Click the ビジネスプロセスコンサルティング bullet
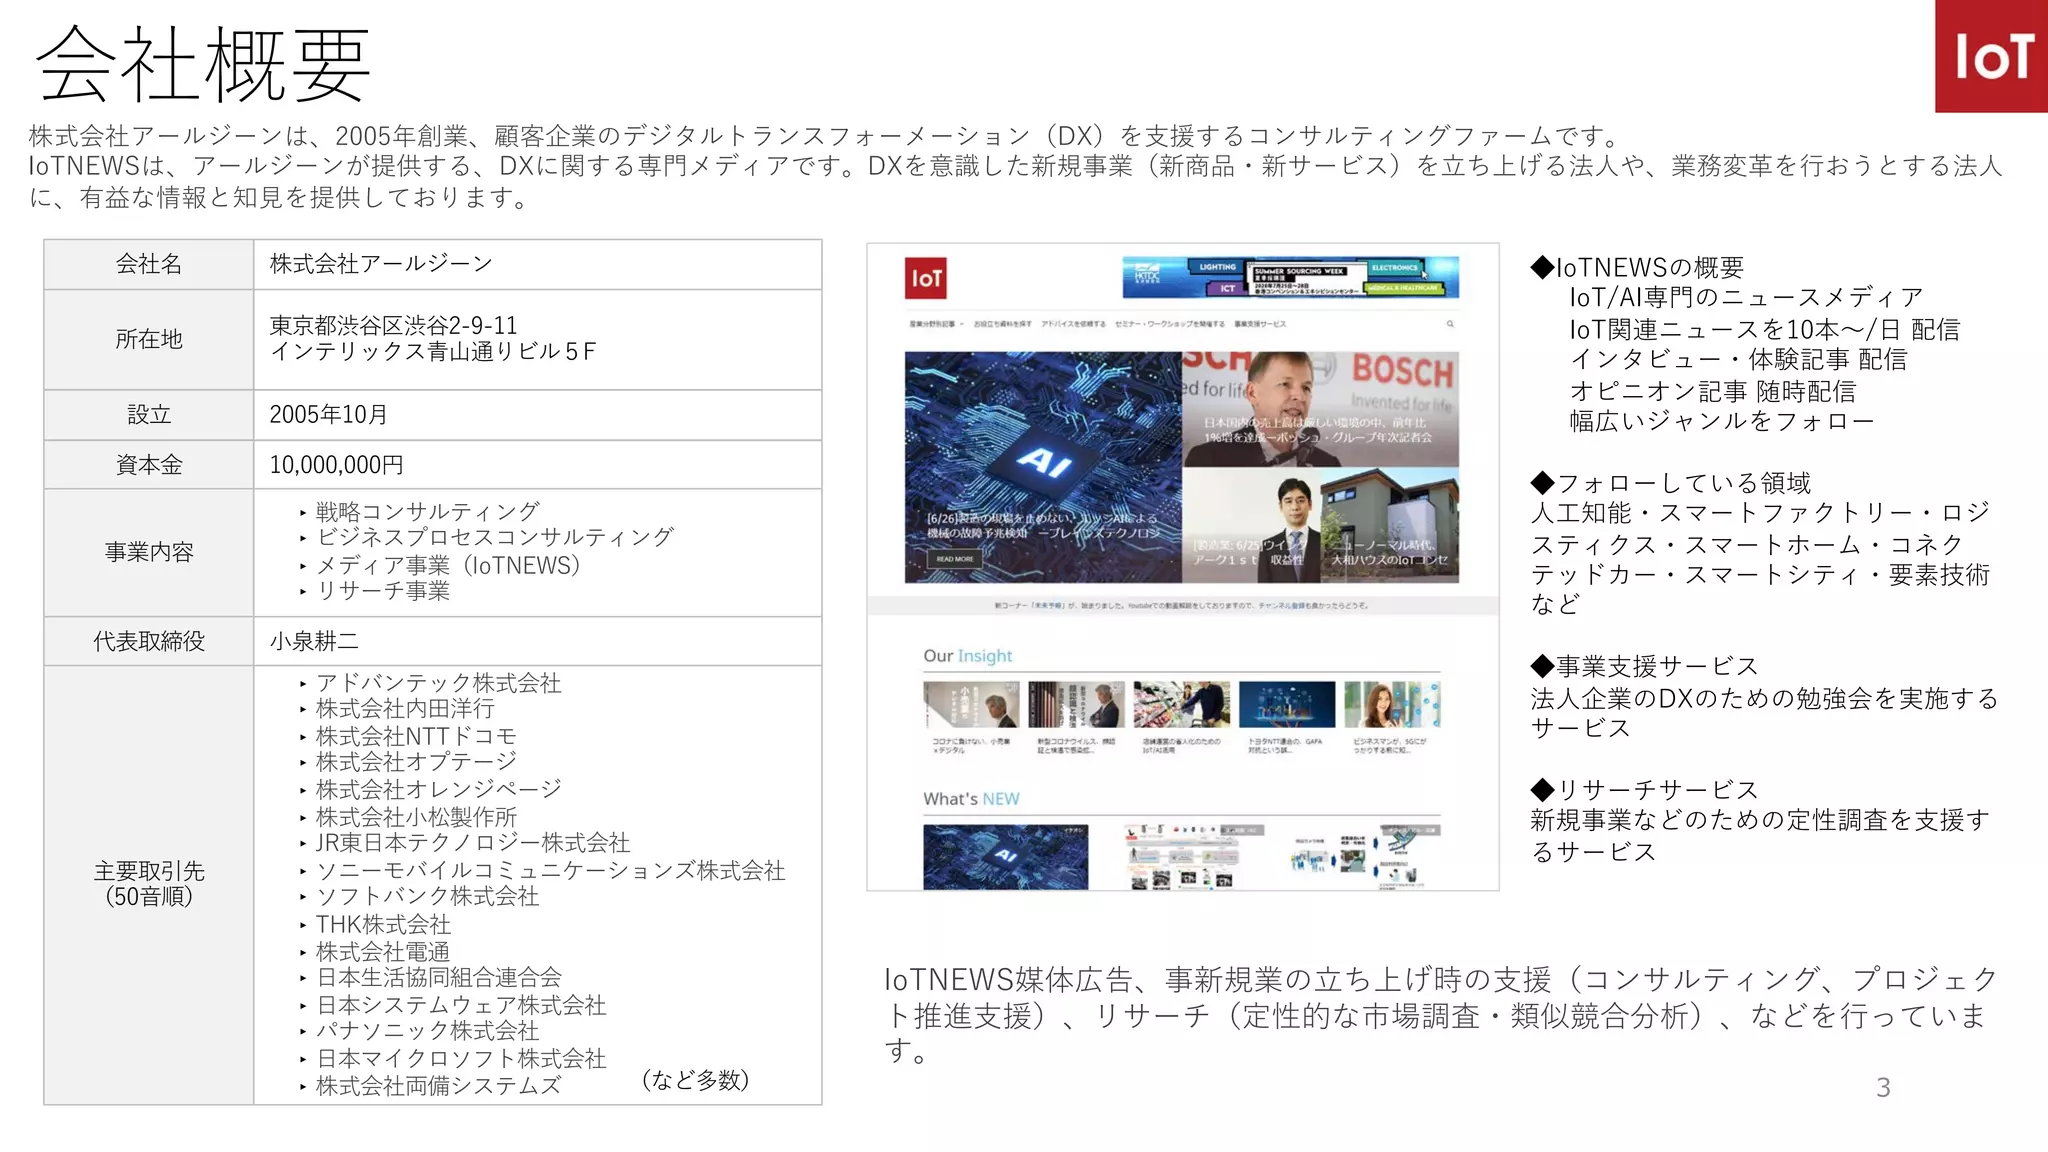 (494, 537)
